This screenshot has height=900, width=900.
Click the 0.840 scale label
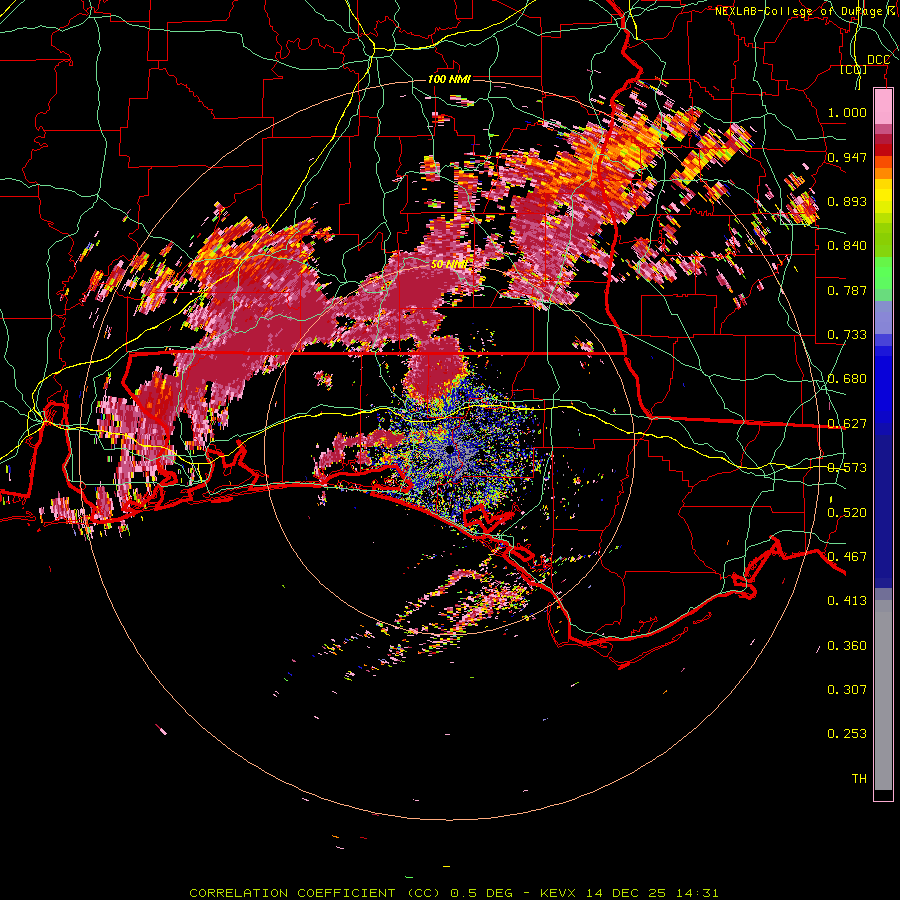coord(847,246)
